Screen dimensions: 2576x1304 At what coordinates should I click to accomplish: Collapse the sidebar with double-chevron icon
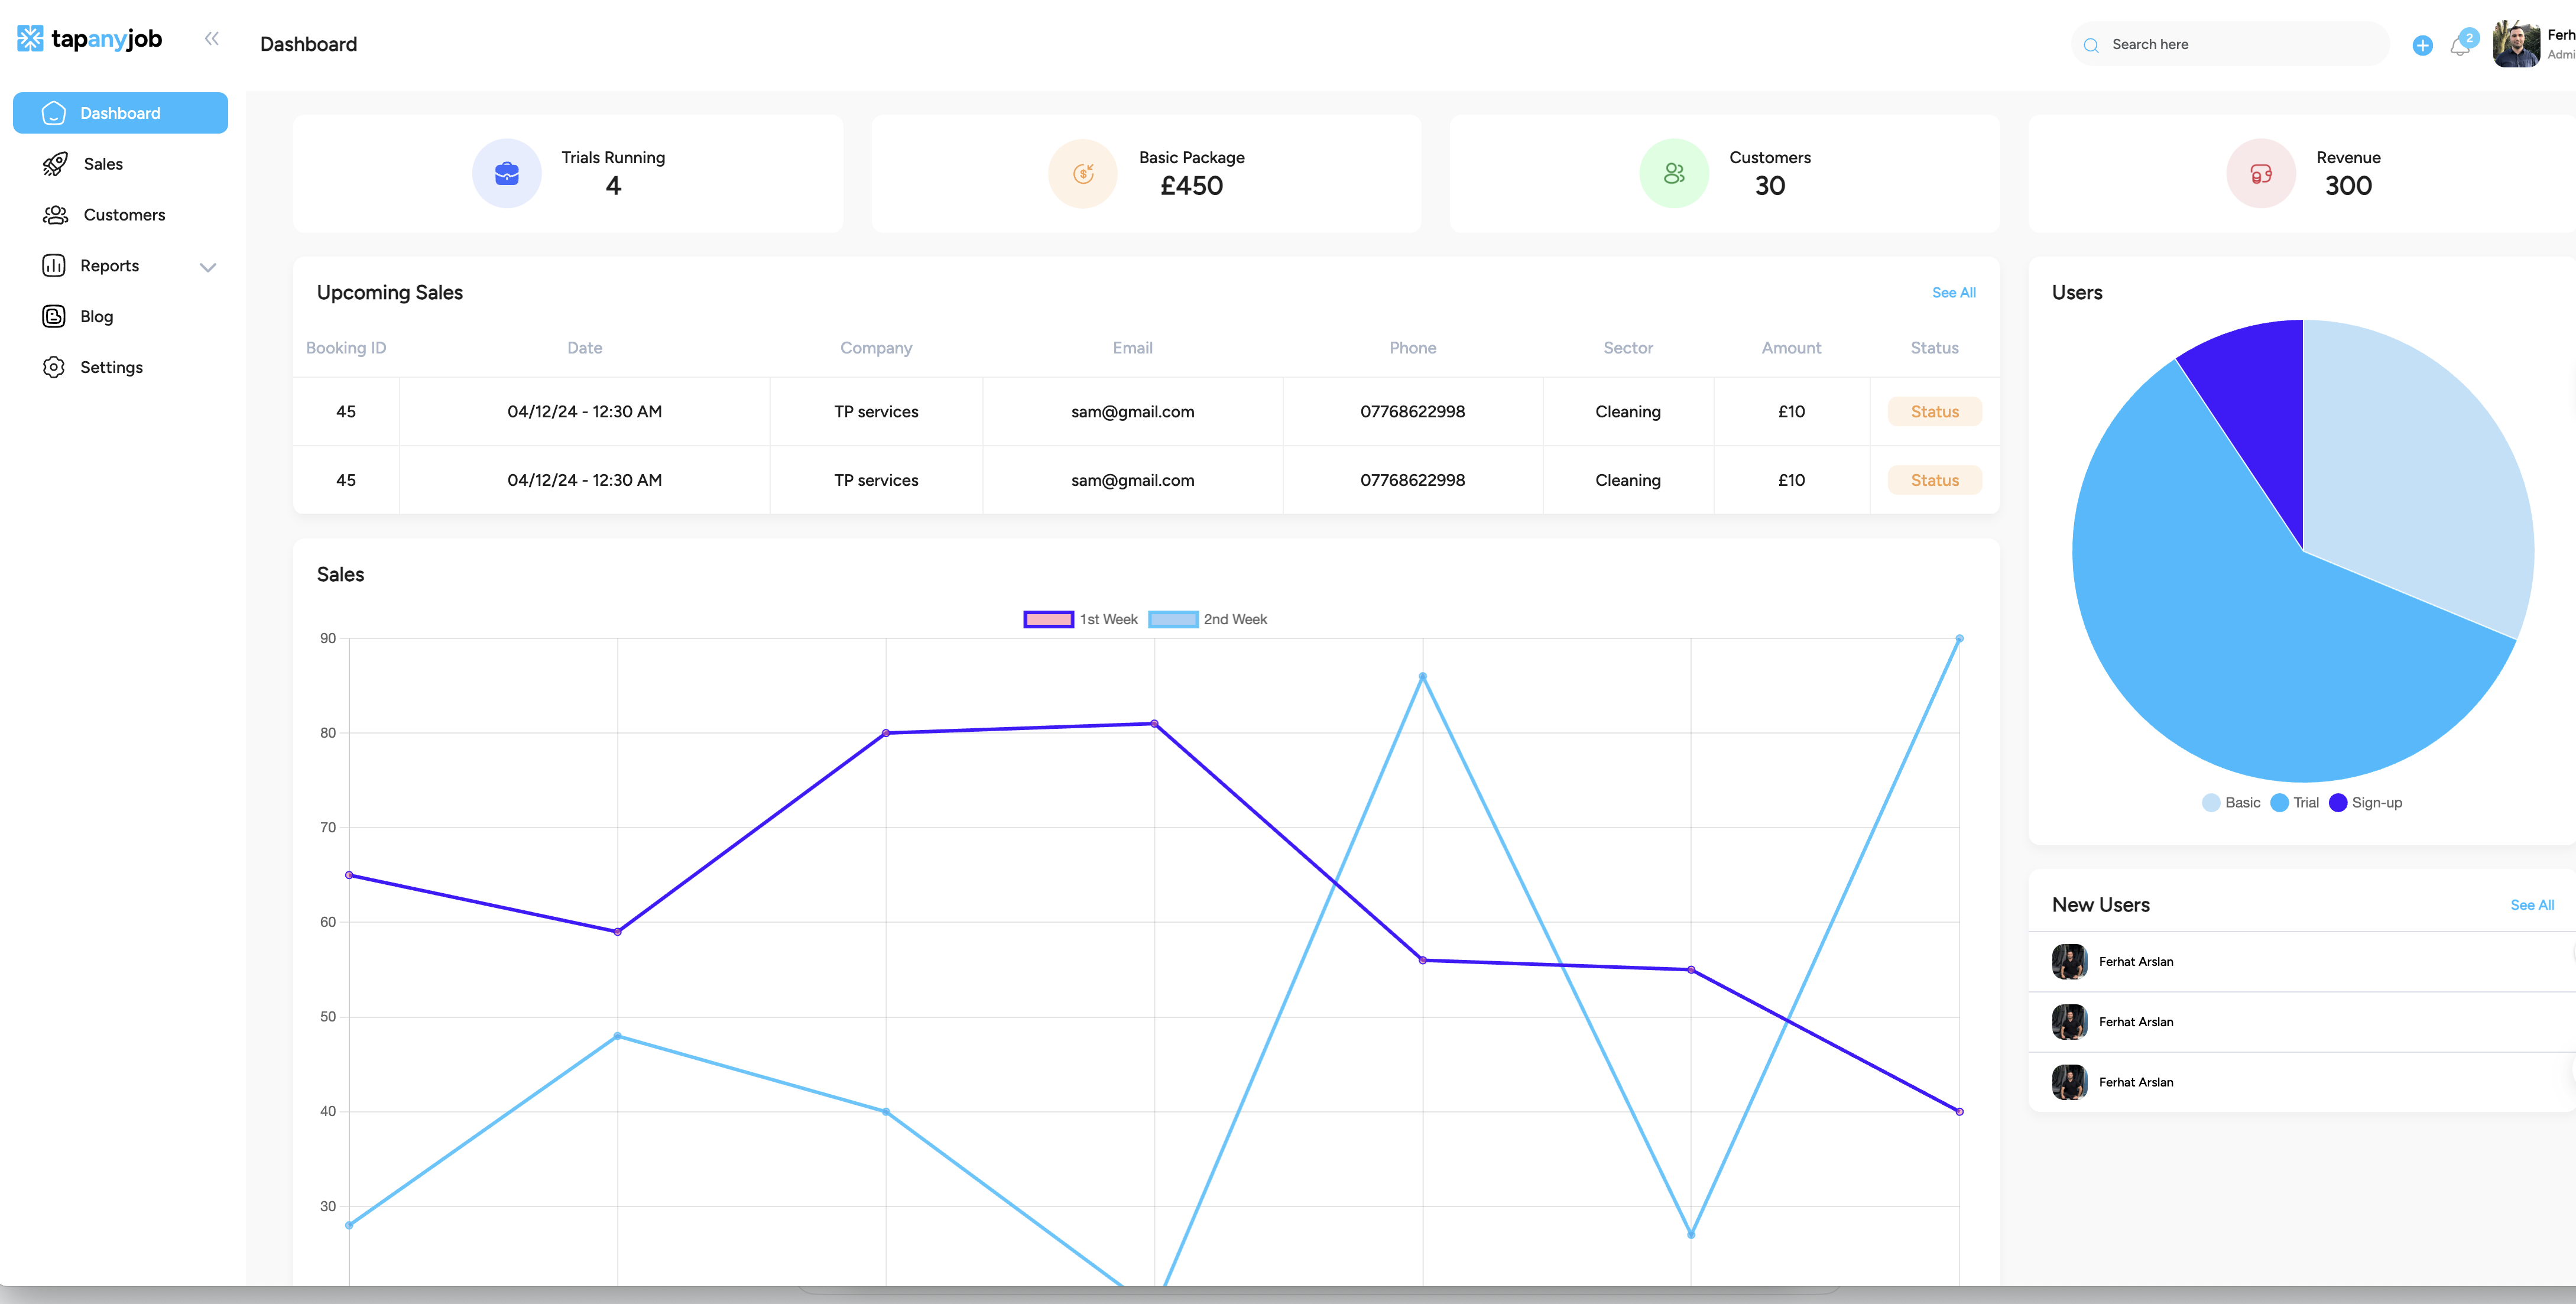tap(211, 39)
